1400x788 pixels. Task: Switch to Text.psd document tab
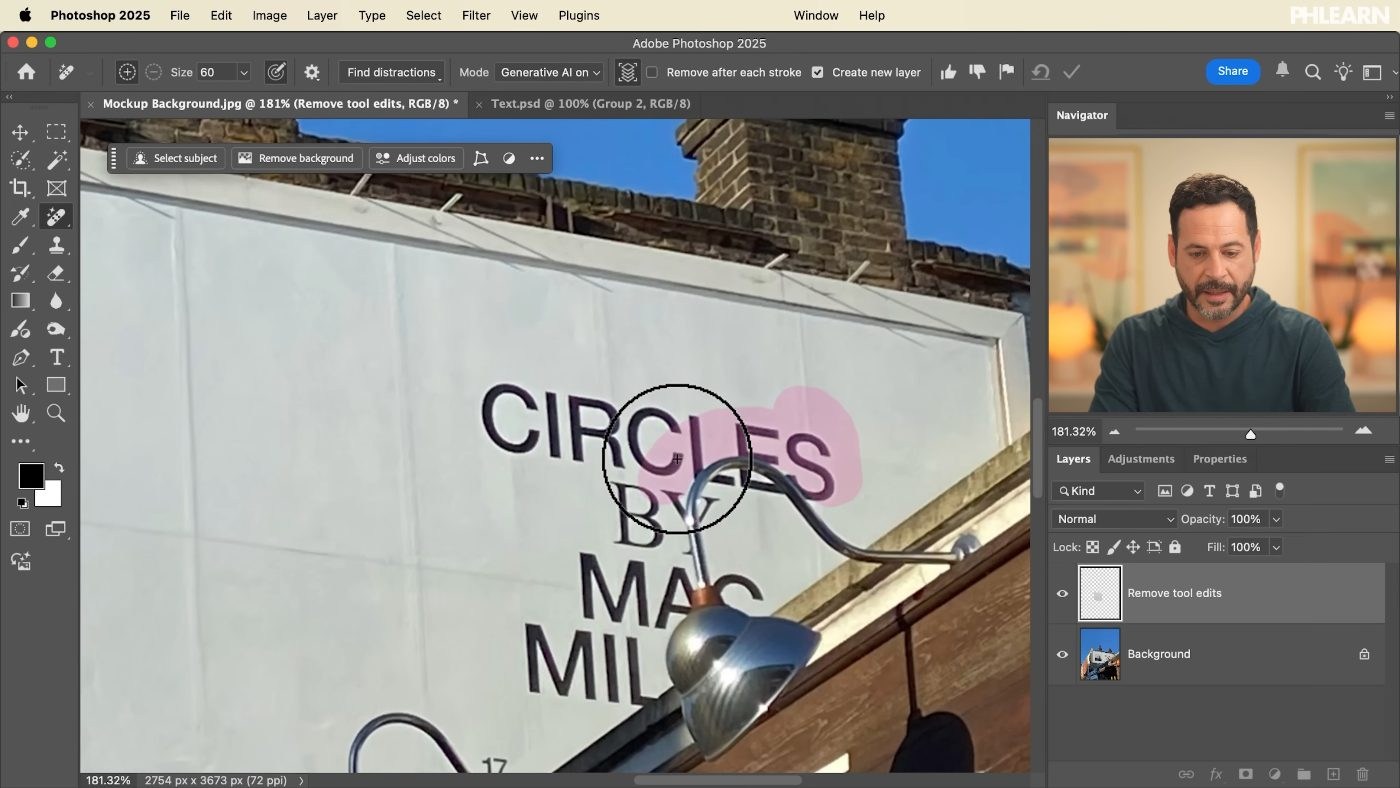[x=591, y=103]
